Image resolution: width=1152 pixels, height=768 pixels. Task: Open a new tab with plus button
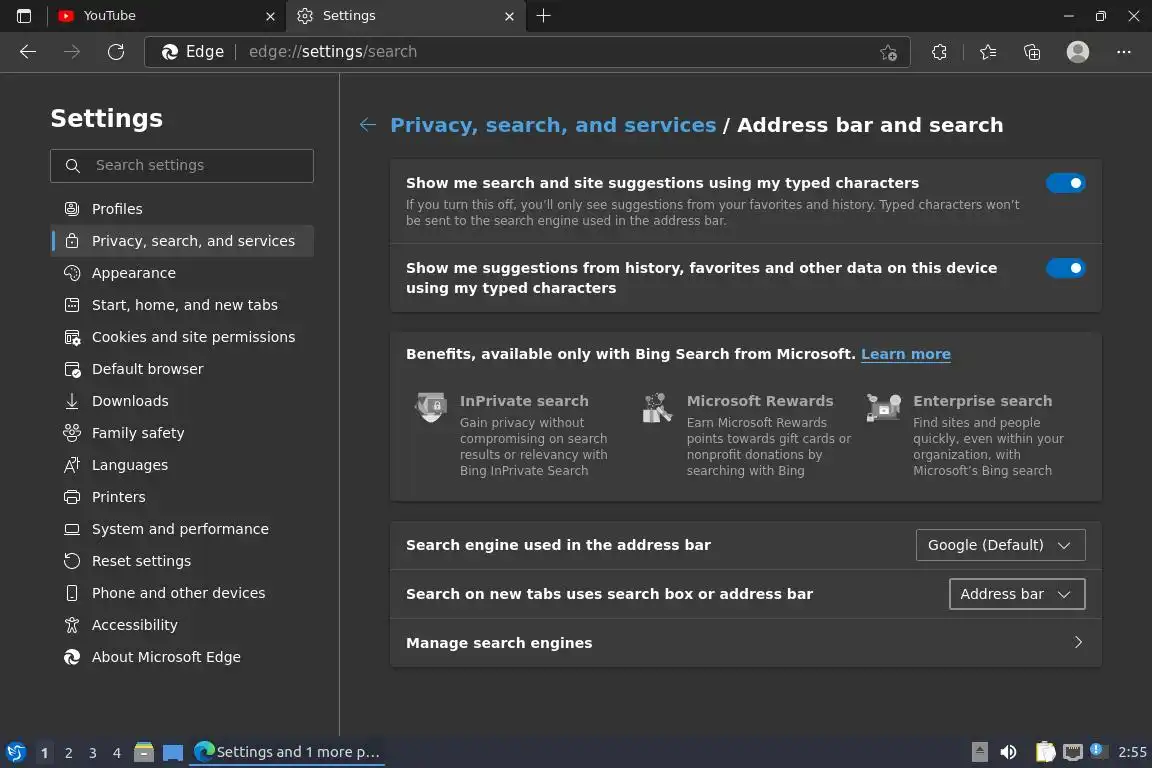click(543, 15)
